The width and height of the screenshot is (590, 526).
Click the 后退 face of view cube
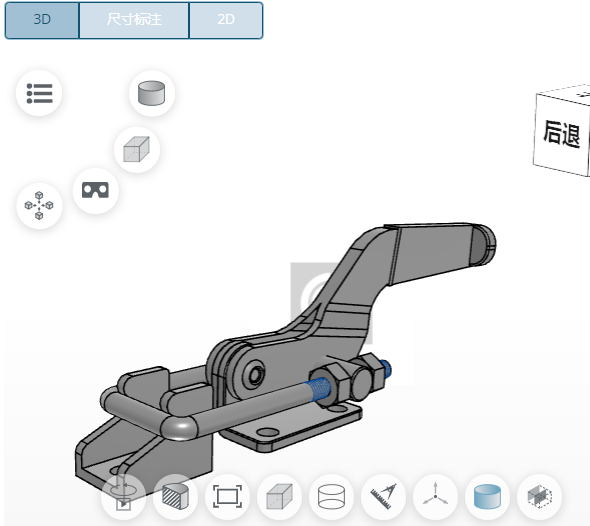pyautogui.click(x=561, y=134)
